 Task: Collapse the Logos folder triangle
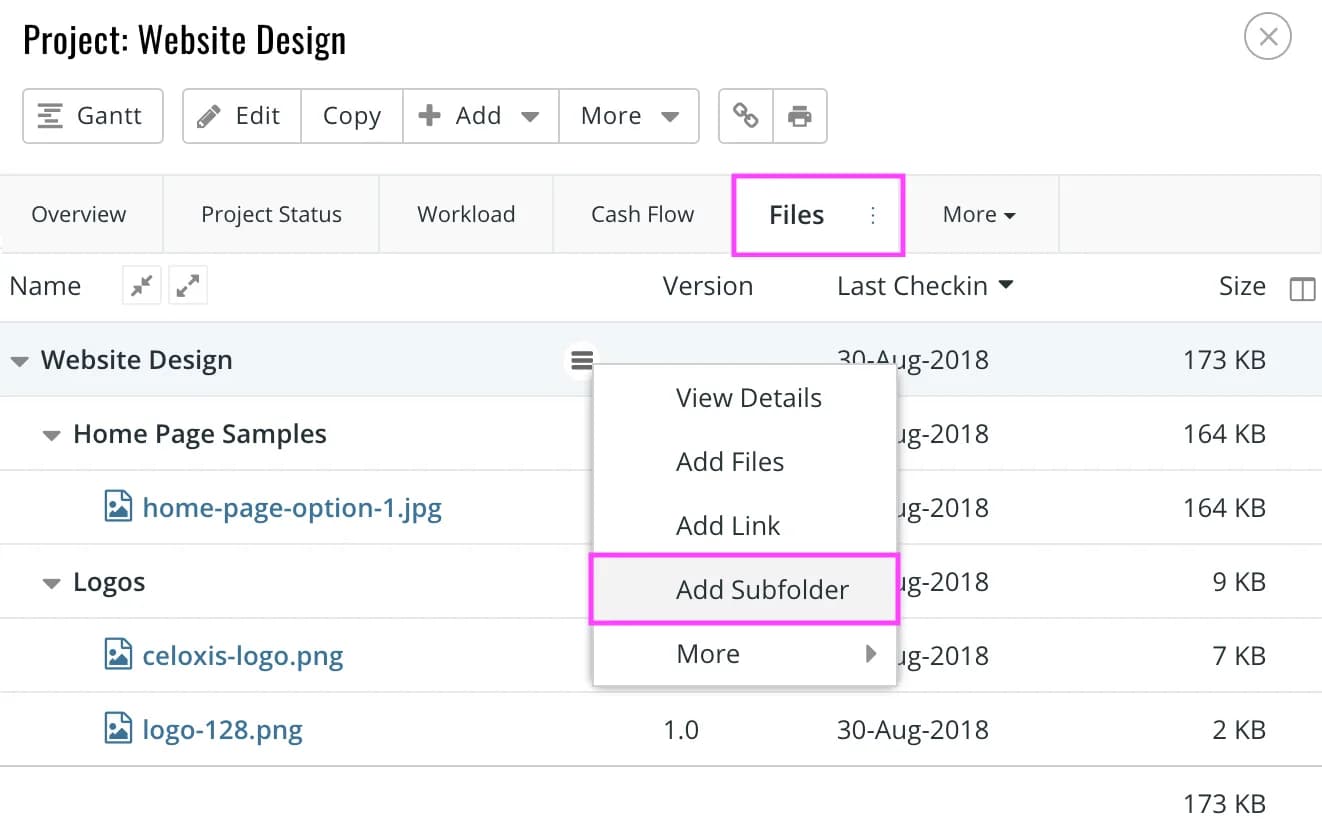[x=52, y=584]
